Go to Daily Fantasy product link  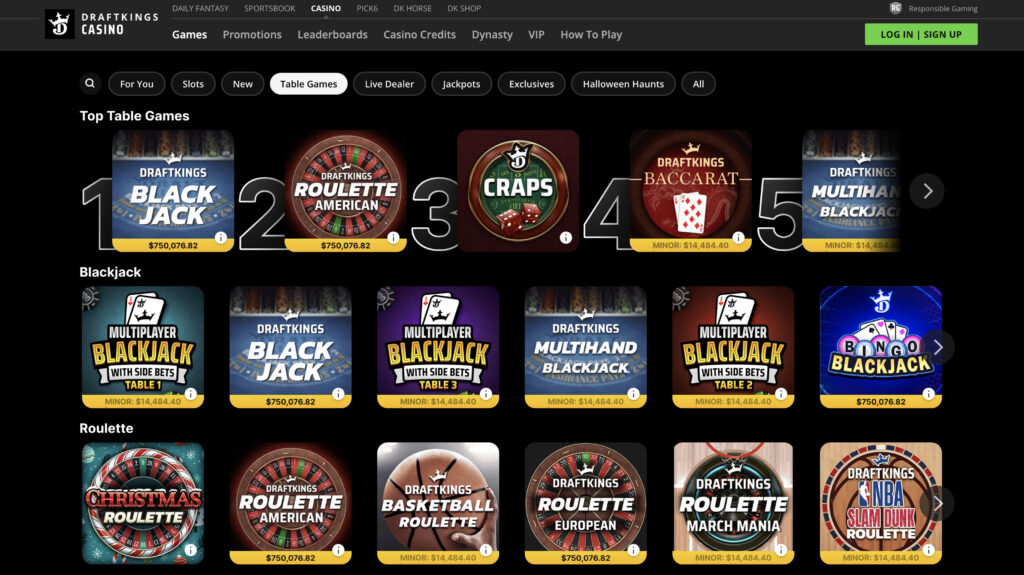pos(200,8)
